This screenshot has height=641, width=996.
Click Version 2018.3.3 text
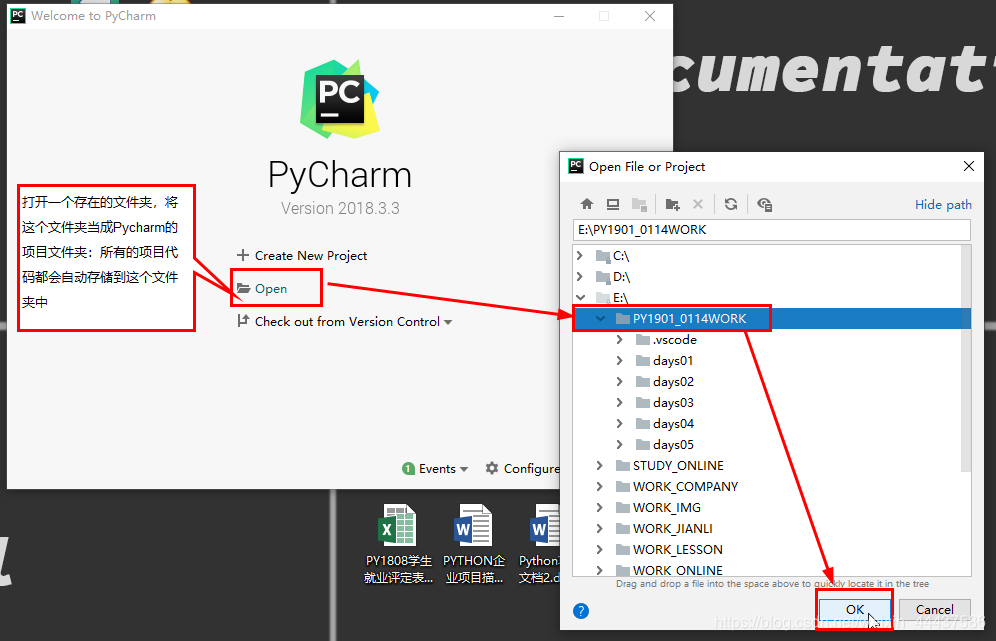point(340,208)
